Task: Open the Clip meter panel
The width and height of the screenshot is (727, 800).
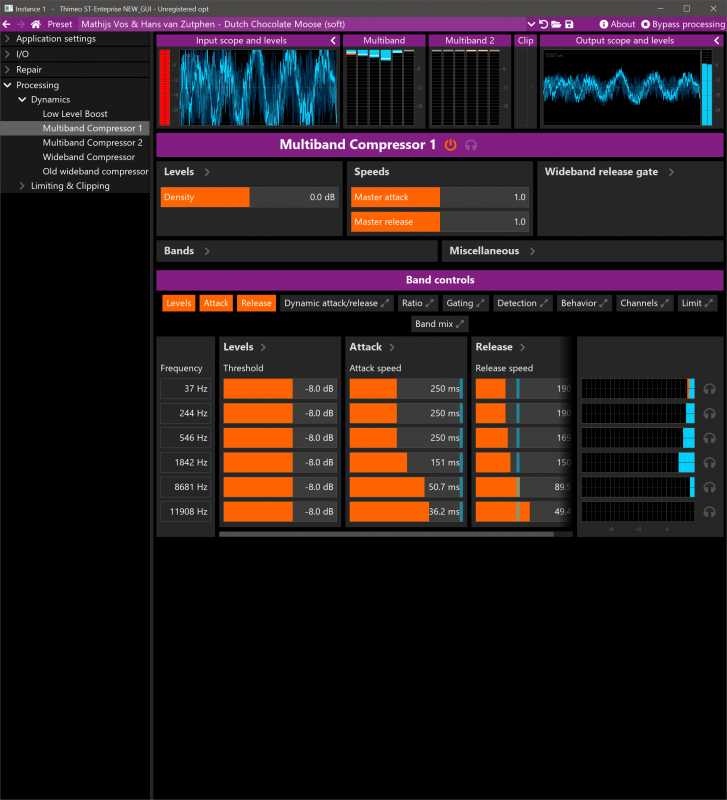Action: click(x=525, y=40)
